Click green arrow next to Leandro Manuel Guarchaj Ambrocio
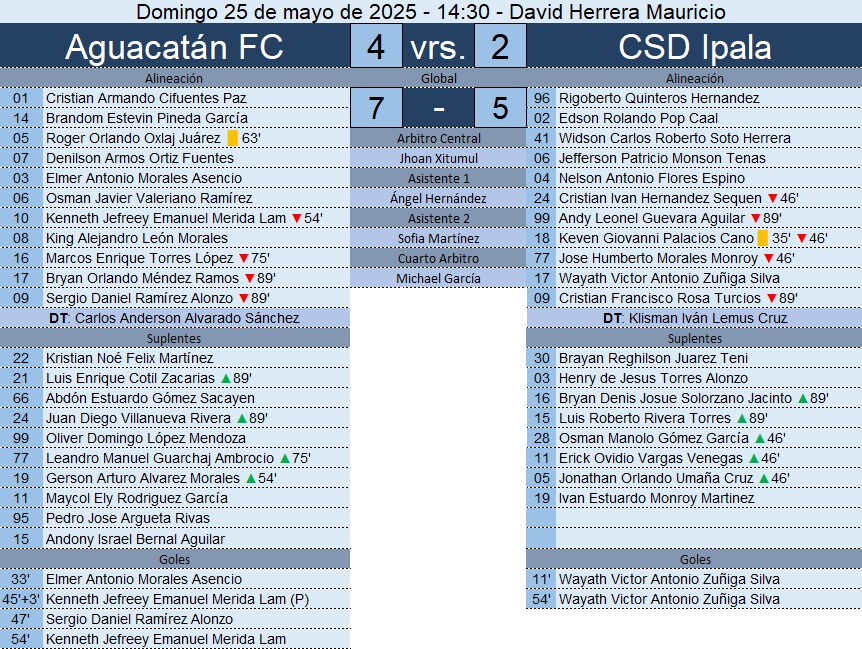The image size is (862, 649). [x=284, y=458]
